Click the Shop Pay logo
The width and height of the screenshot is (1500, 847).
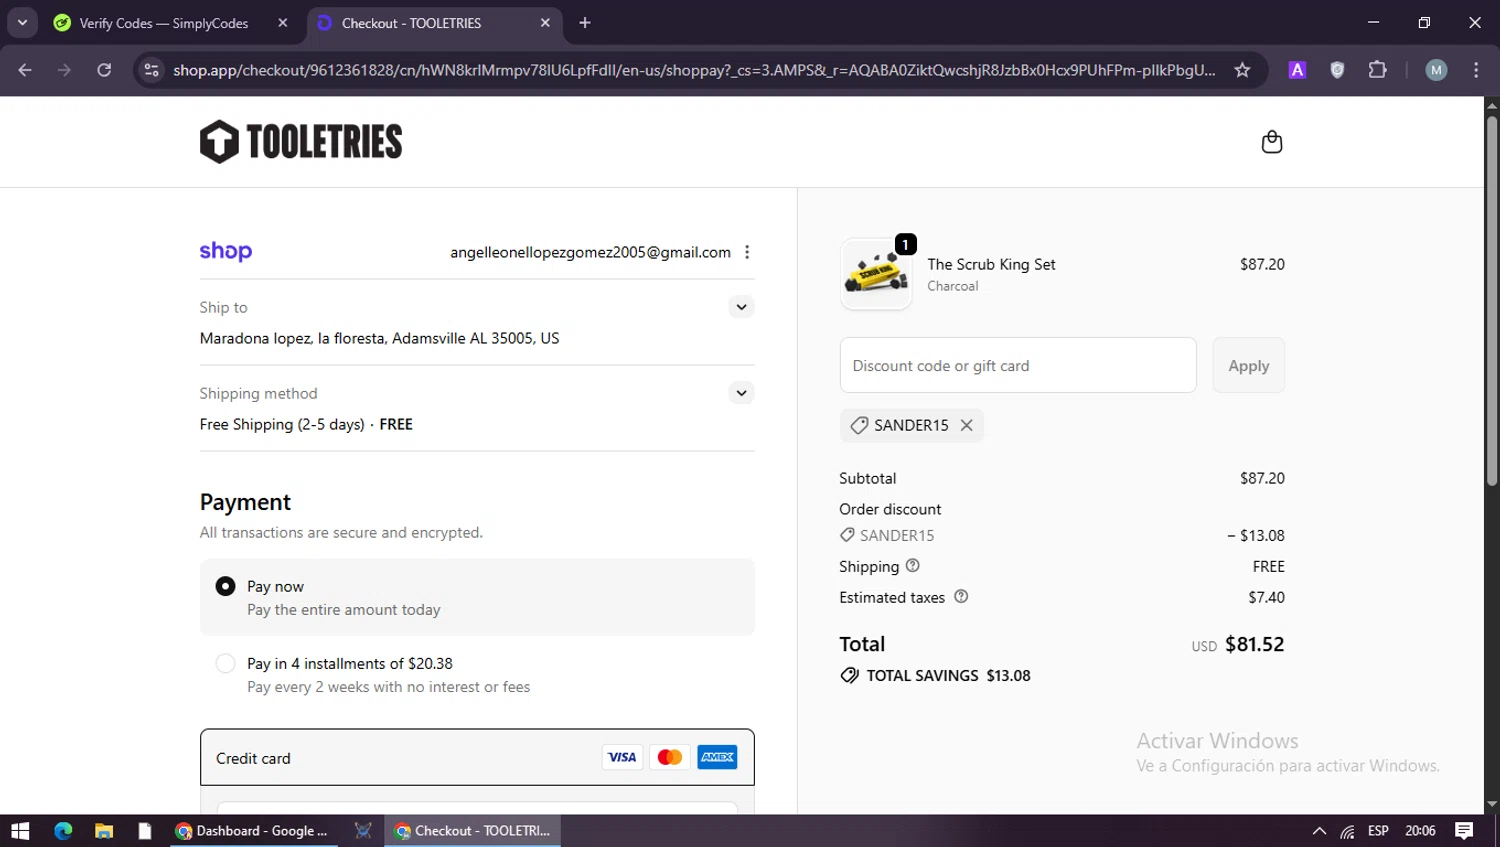(226, 252)
